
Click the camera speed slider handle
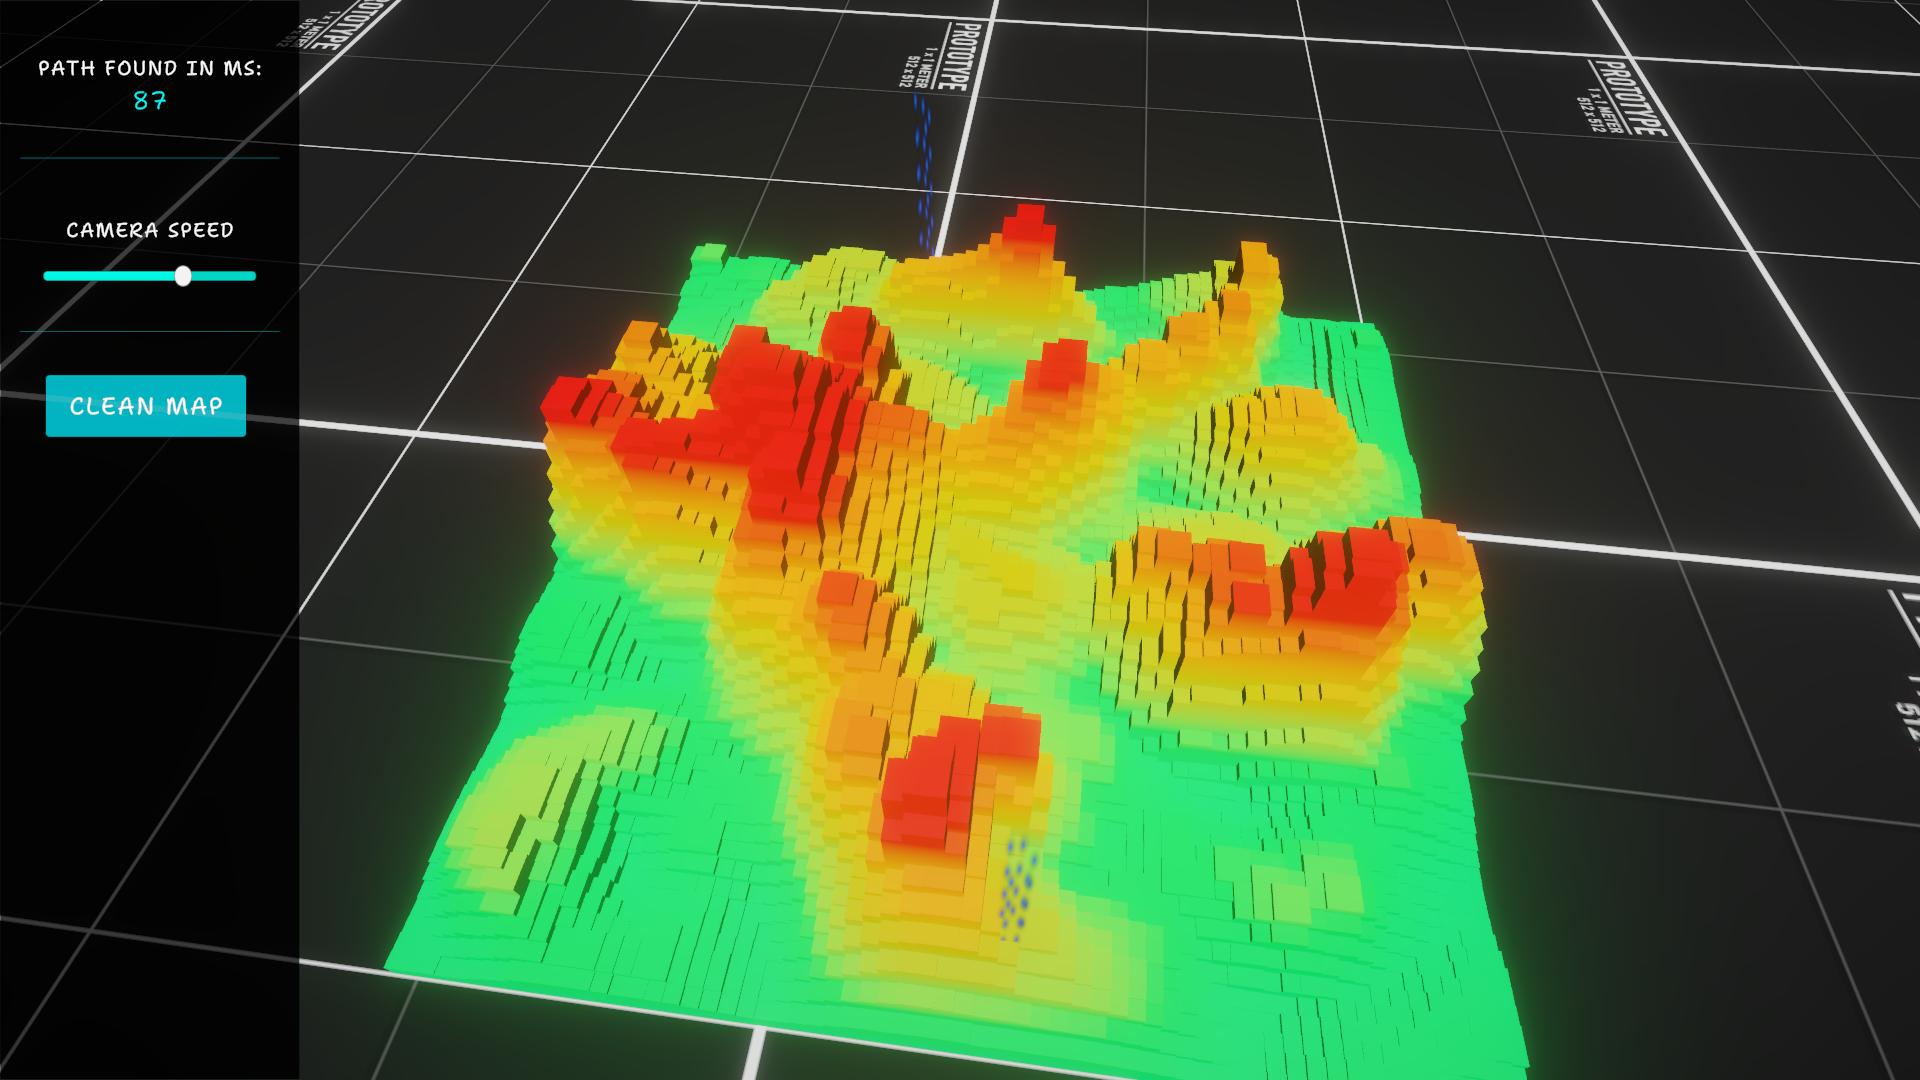183,276
